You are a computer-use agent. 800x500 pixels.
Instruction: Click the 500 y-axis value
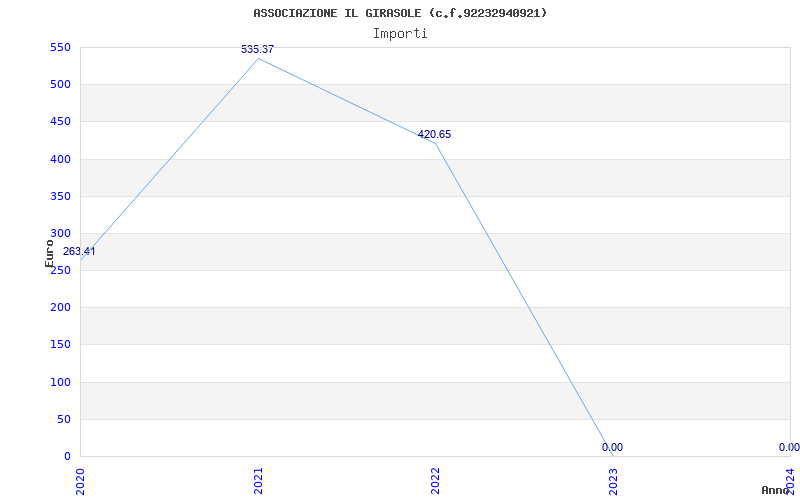click(x=60, y=85)
